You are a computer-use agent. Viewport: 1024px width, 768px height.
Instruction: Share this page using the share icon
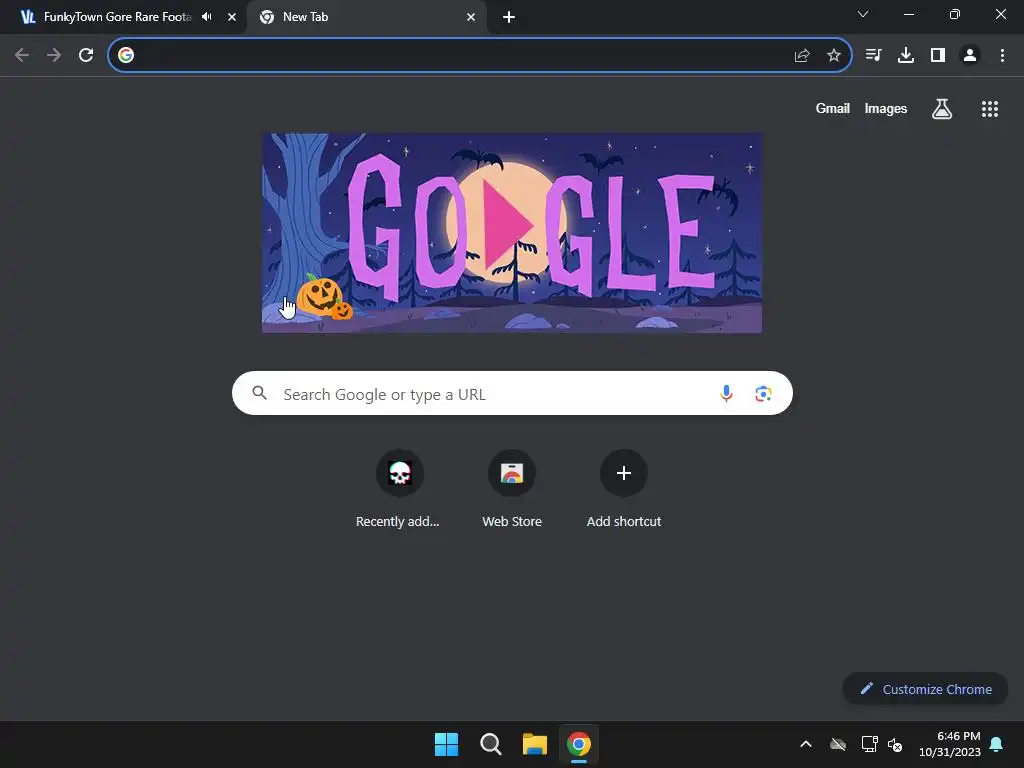tap(802, 56)
